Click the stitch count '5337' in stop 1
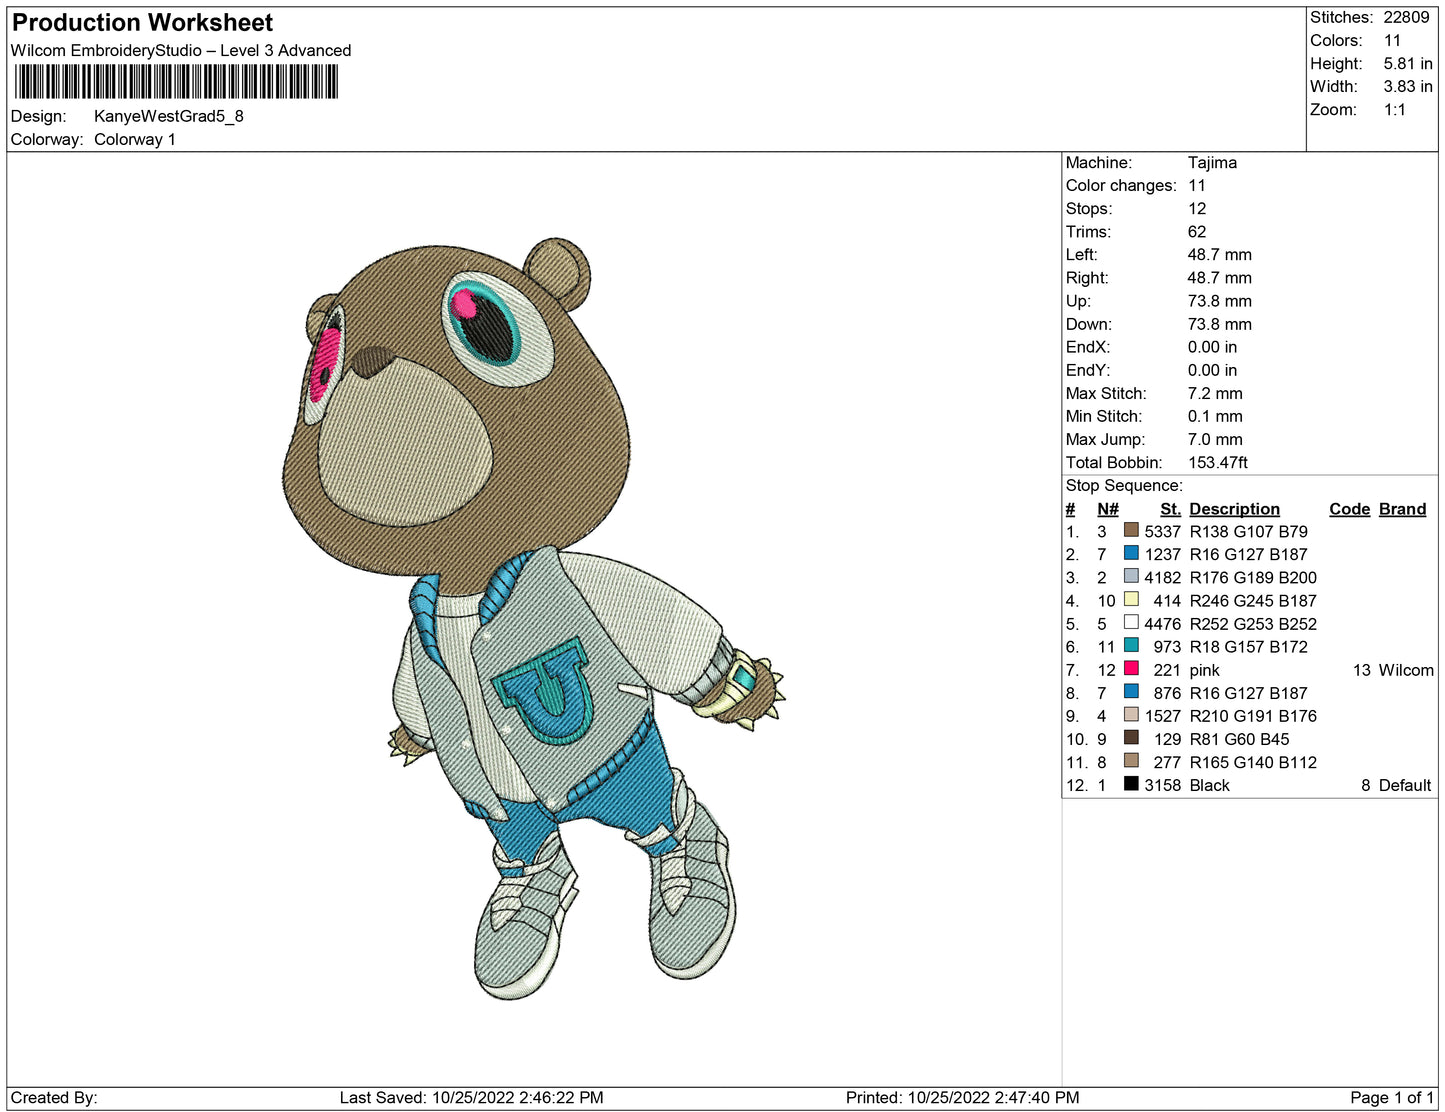1445x1112 pixels. [1163, 531]
